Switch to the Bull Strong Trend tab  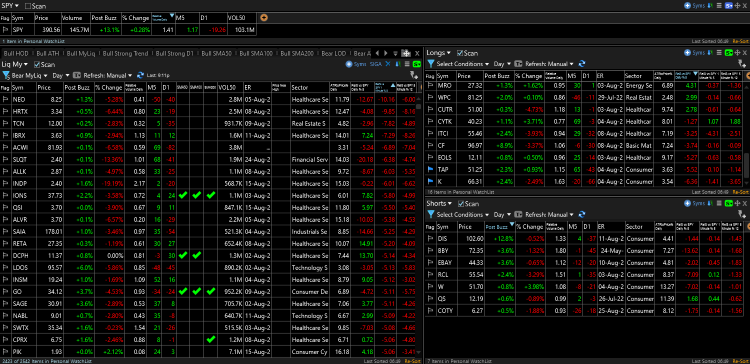125,53
